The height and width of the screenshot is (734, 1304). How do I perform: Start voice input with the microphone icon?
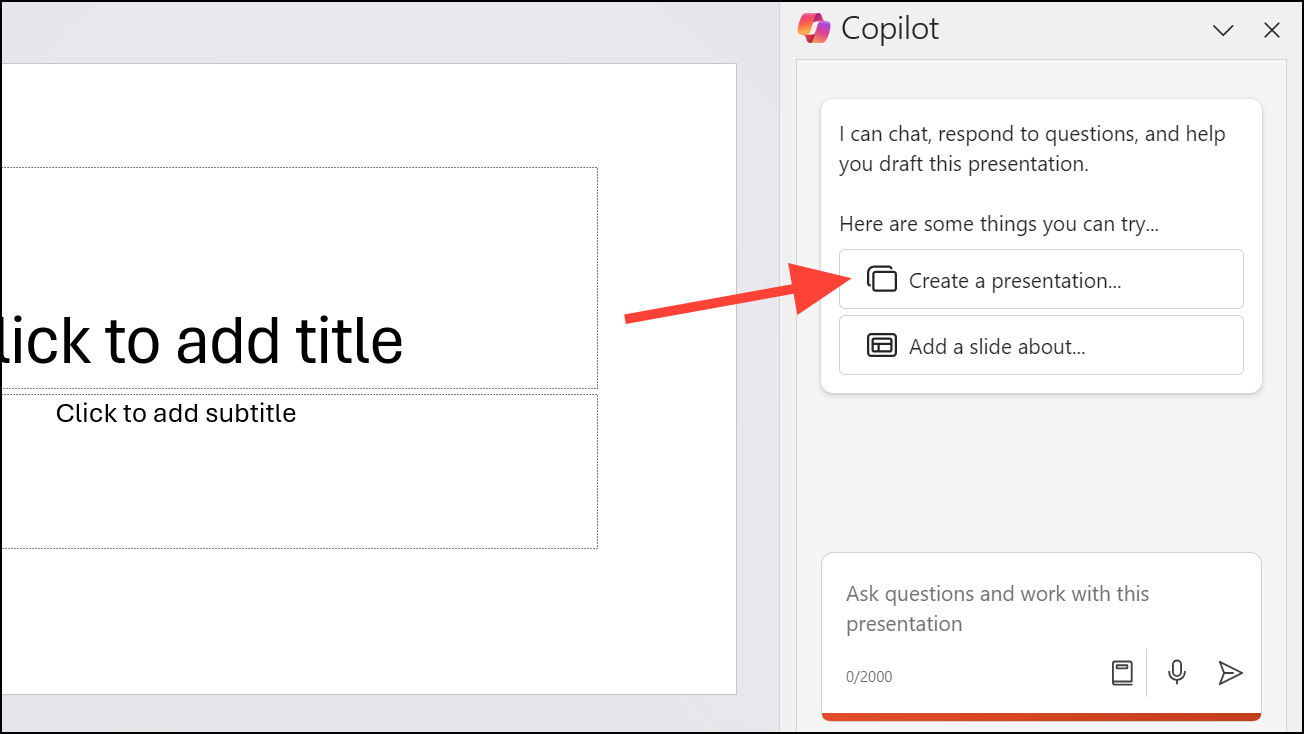click(x=1177, y=673)
